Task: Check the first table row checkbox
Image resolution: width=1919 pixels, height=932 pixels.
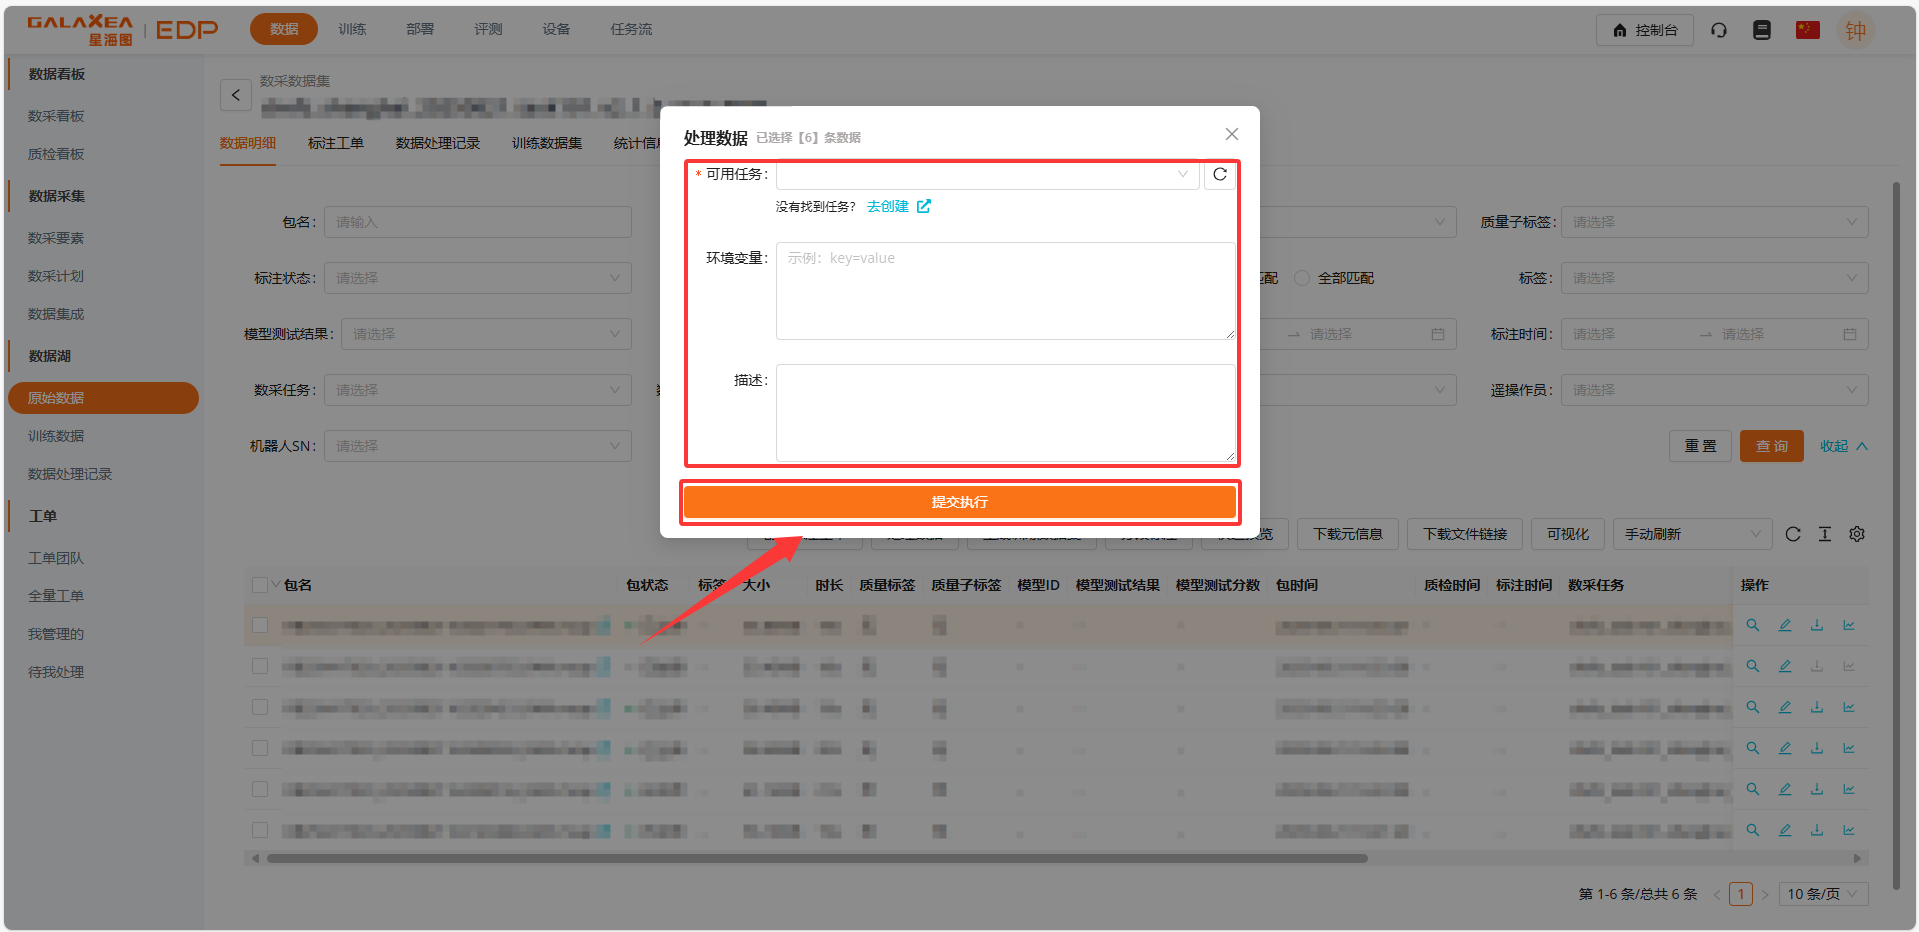Action: point(260,625)
